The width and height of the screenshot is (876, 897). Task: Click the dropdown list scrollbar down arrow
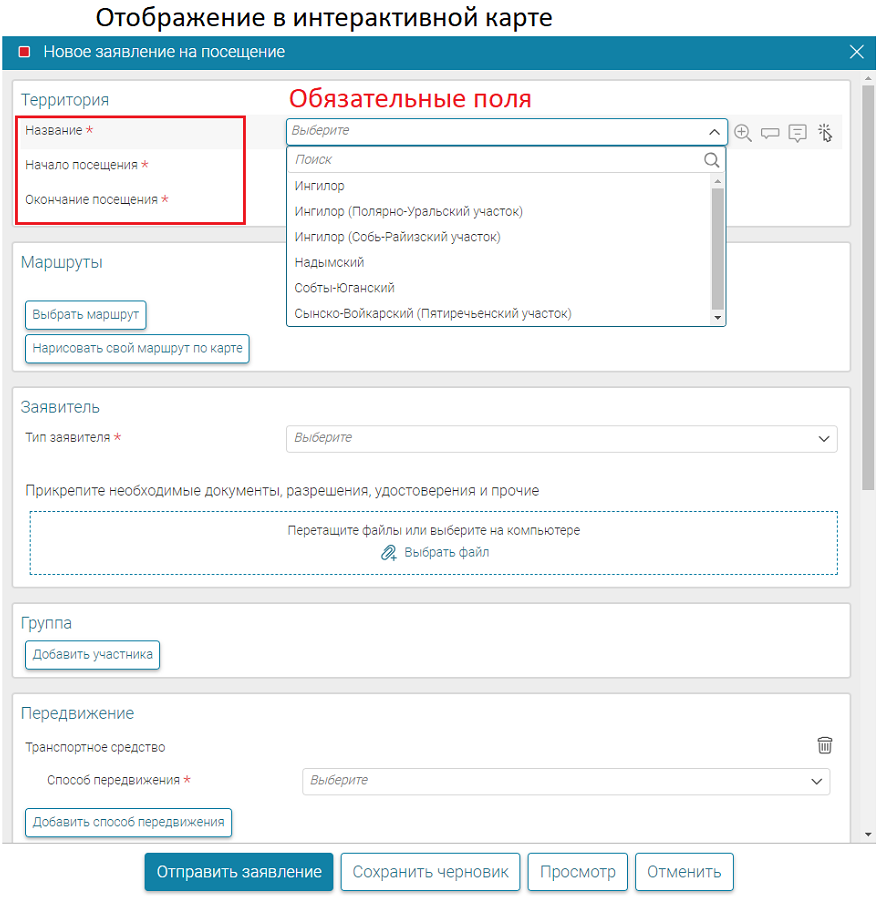point(716,317)
